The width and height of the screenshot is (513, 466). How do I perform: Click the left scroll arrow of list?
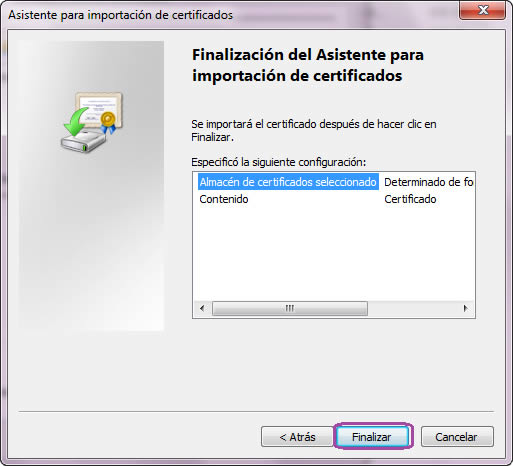point(202,308)
